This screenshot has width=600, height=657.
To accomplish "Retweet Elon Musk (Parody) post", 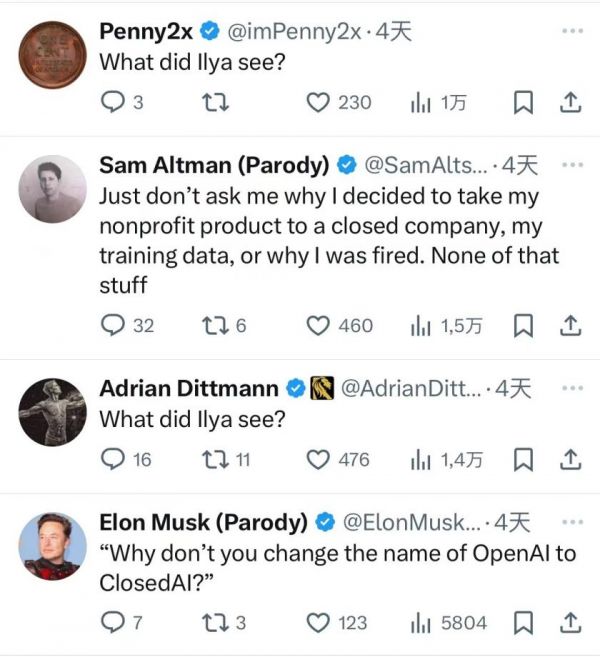I will click(213, 623).
